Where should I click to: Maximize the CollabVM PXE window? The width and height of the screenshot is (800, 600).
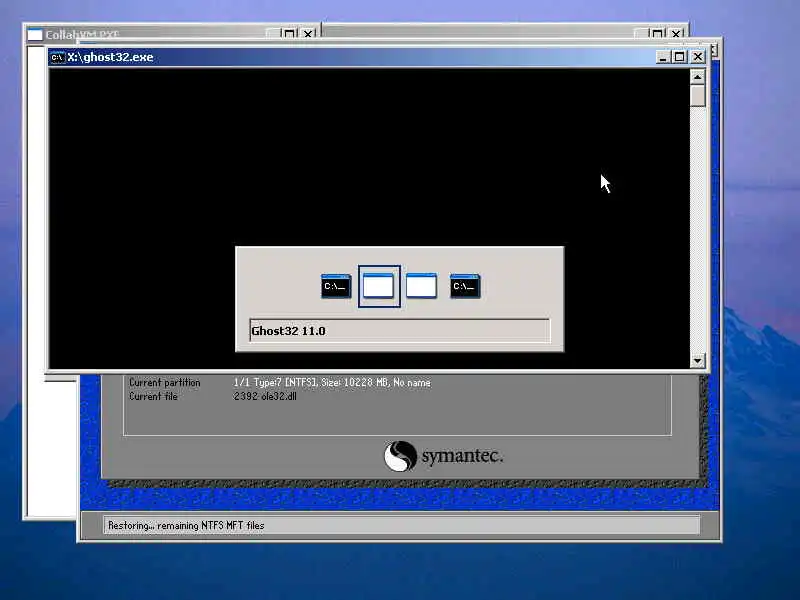tap(289, 34)
